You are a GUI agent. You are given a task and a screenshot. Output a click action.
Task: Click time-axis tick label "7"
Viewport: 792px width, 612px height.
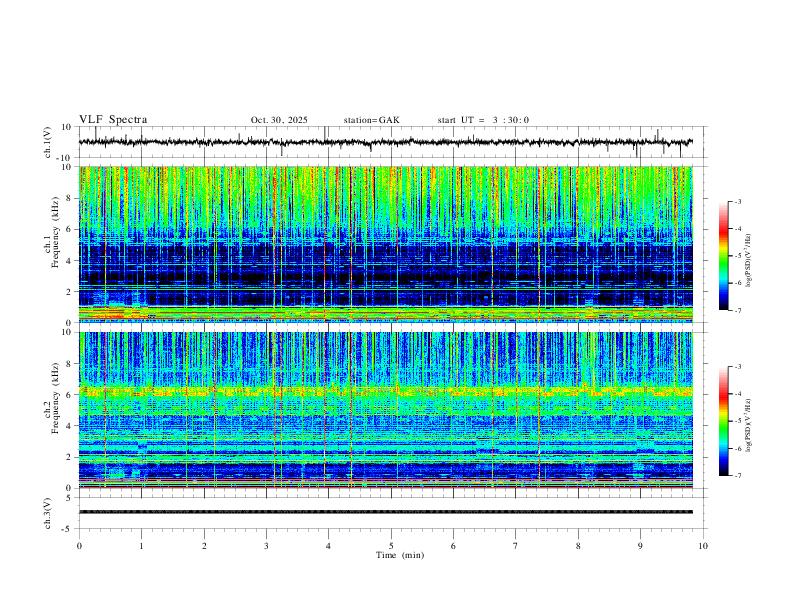click(516, 546)
